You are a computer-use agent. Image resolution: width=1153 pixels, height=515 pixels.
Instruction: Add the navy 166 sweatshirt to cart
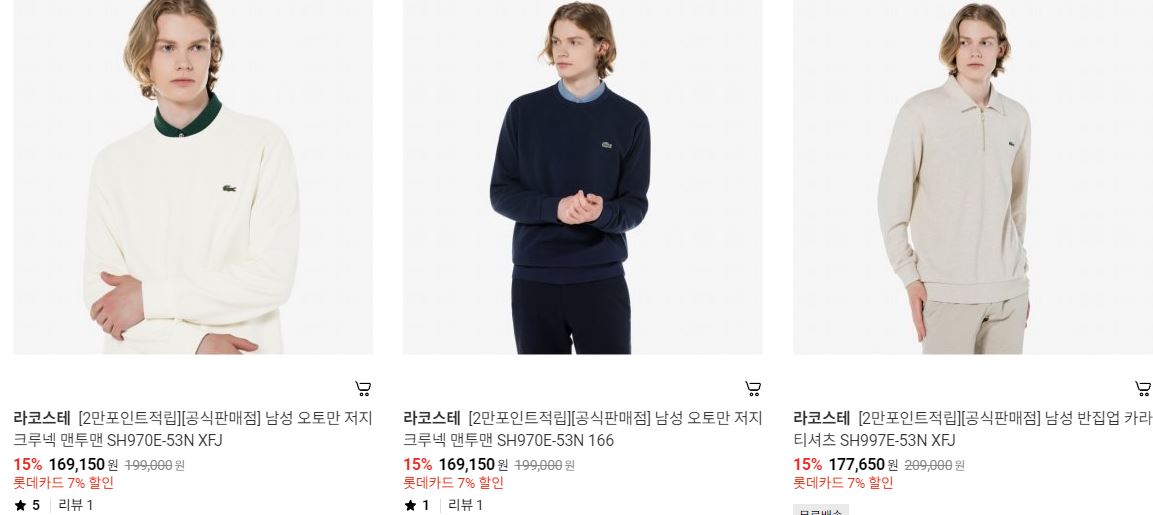tap(752, 388)
